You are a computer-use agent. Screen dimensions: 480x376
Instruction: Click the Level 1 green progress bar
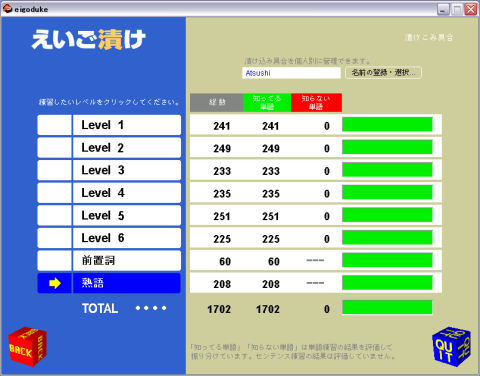(x=387, y=125)
